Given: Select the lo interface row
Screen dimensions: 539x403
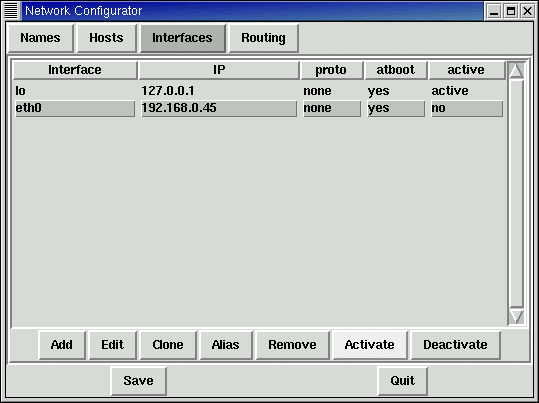Looking at the screenshot, I should coord(259,91).
